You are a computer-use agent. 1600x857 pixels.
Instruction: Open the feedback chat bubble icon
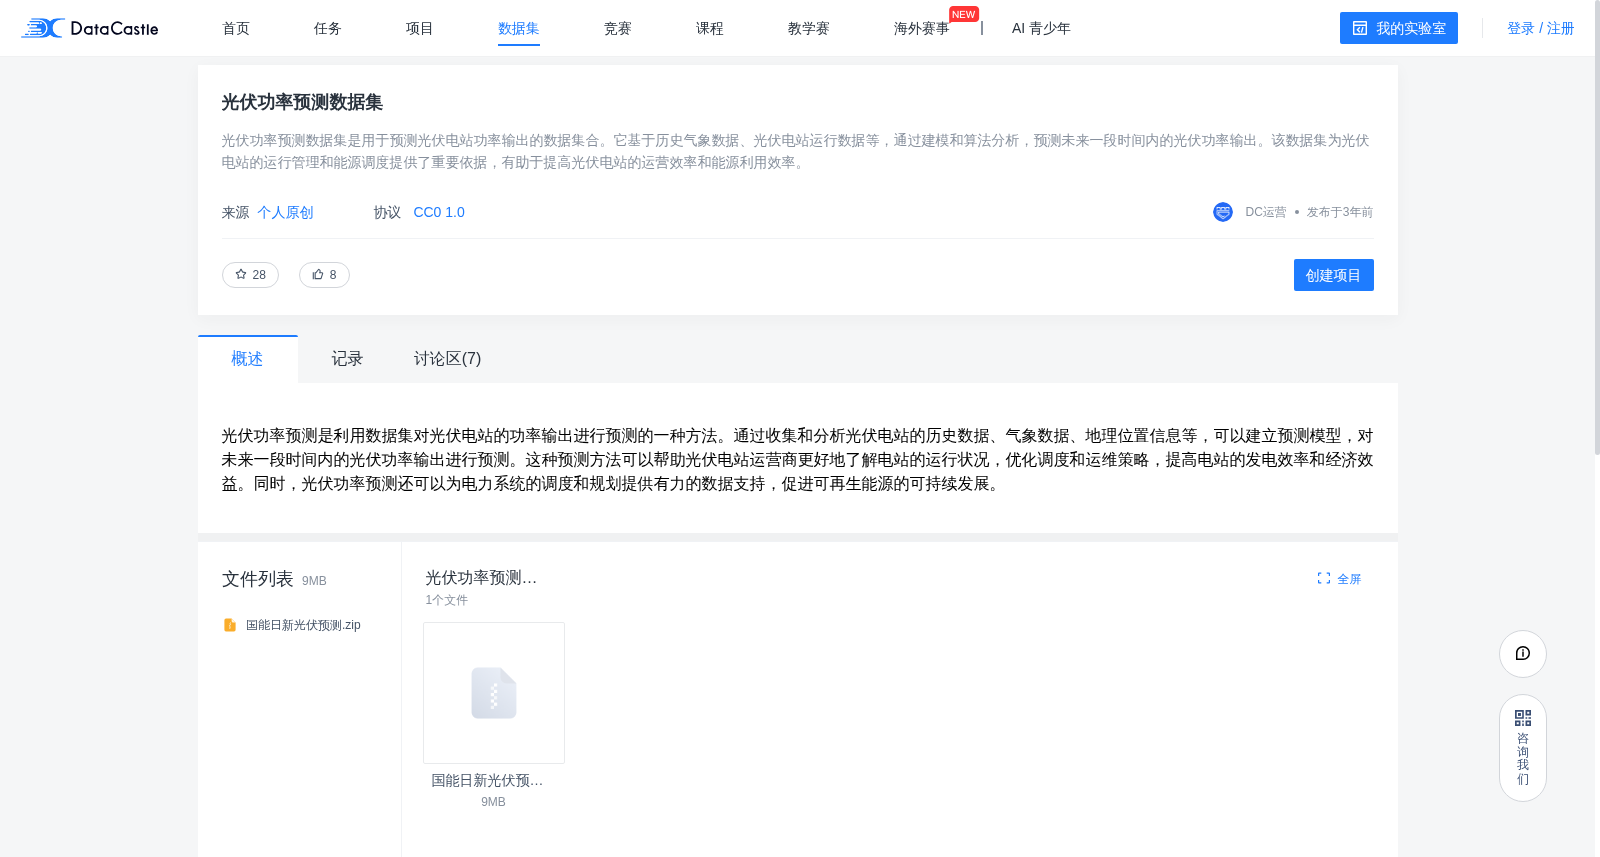[1523, 654]
